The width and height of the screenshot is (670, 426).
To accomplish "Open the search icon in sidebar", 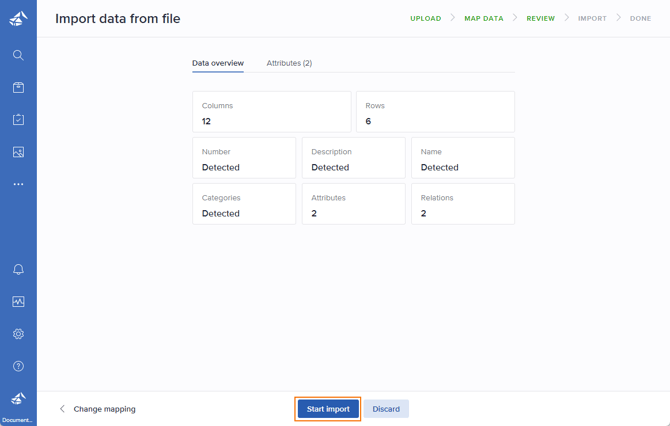I will 18,55.
